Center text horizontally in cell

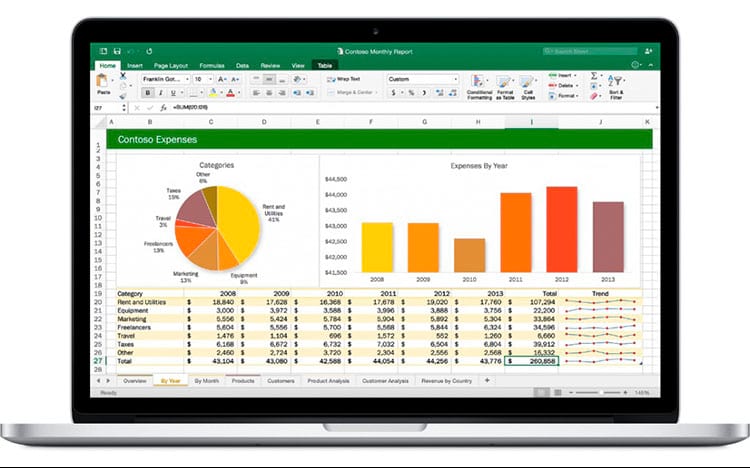(x=269, y=93)
